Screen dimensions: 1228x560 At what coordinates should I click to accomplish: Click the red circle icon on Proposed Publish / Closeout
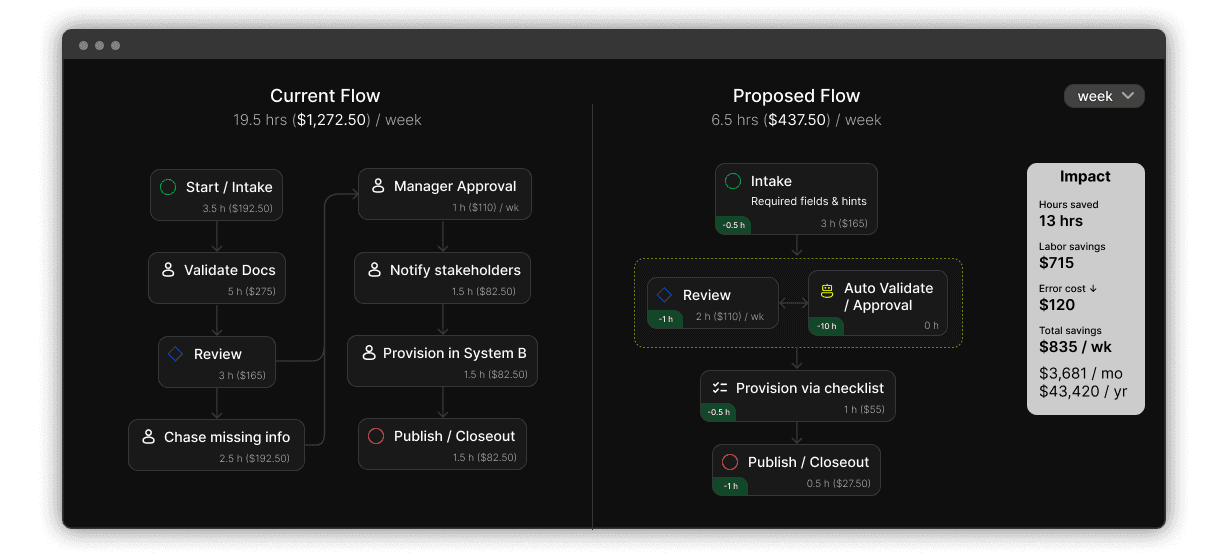[x=730, y=462]
